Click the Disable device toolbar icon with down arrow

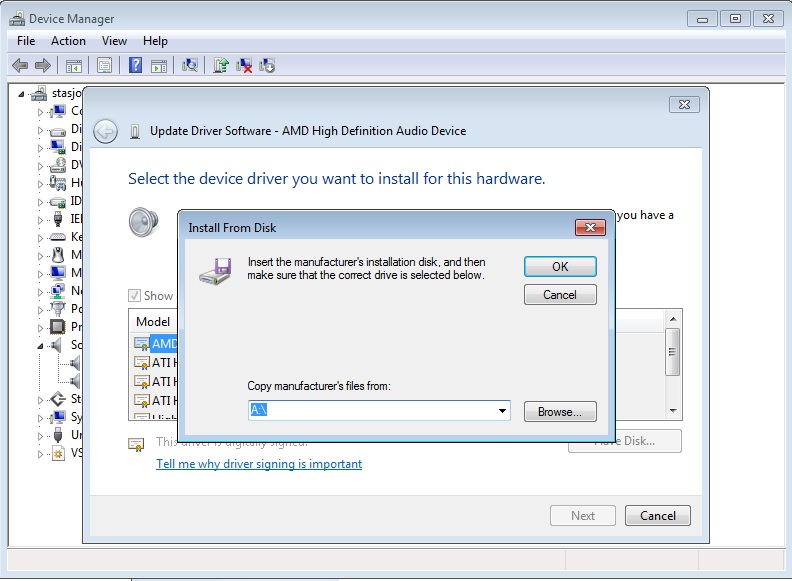(267, 65)
